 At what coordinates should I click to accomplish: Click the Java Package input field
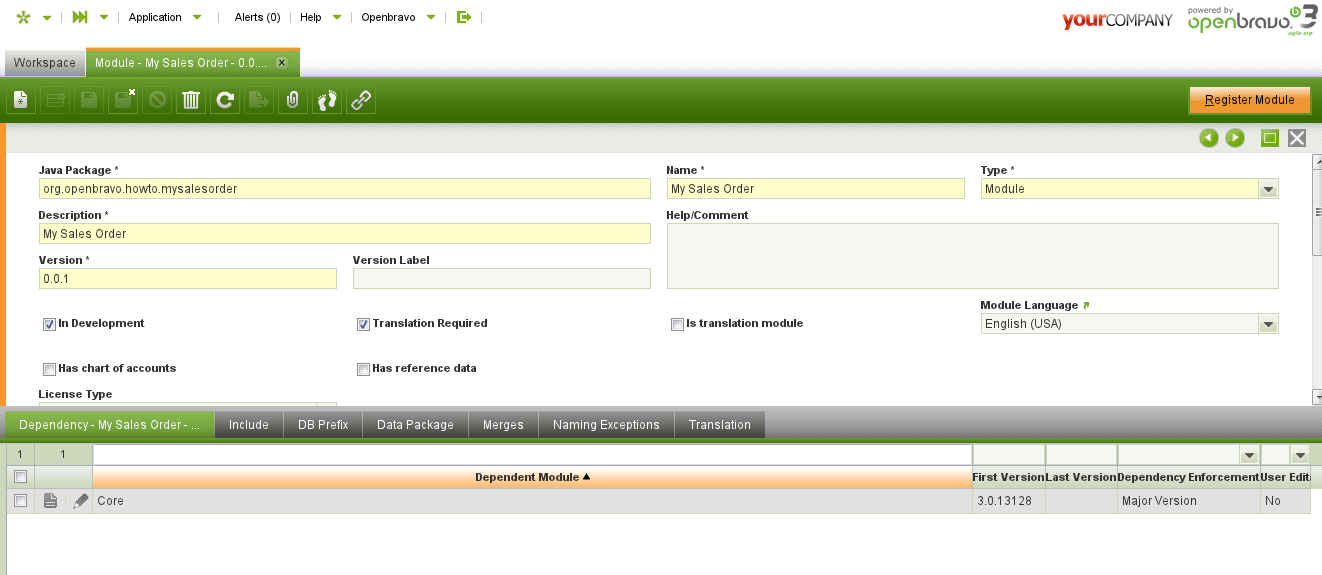(344, 189)
